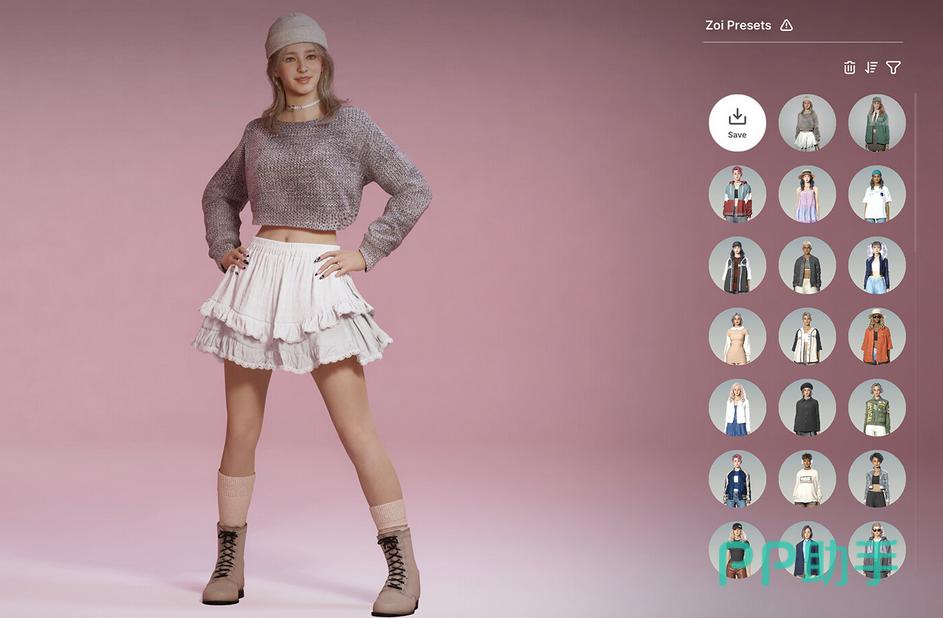Save the current Zoi as a preset
This screenshot has width=943, height=618.
point(737,123)
